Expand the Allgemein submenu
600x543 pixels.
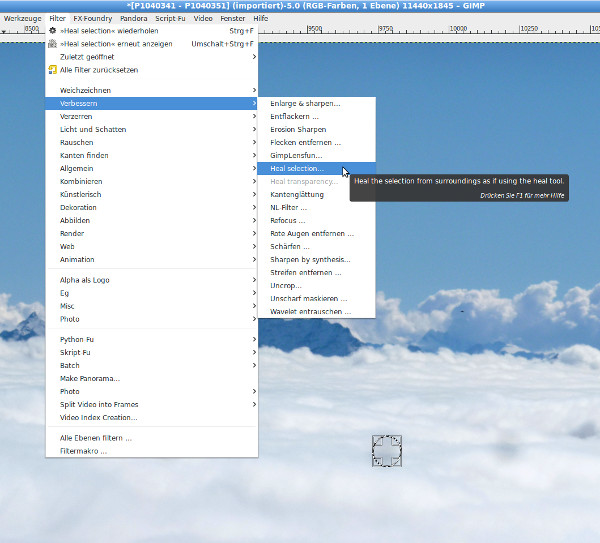pyautogui.click(x=152, y=168)
